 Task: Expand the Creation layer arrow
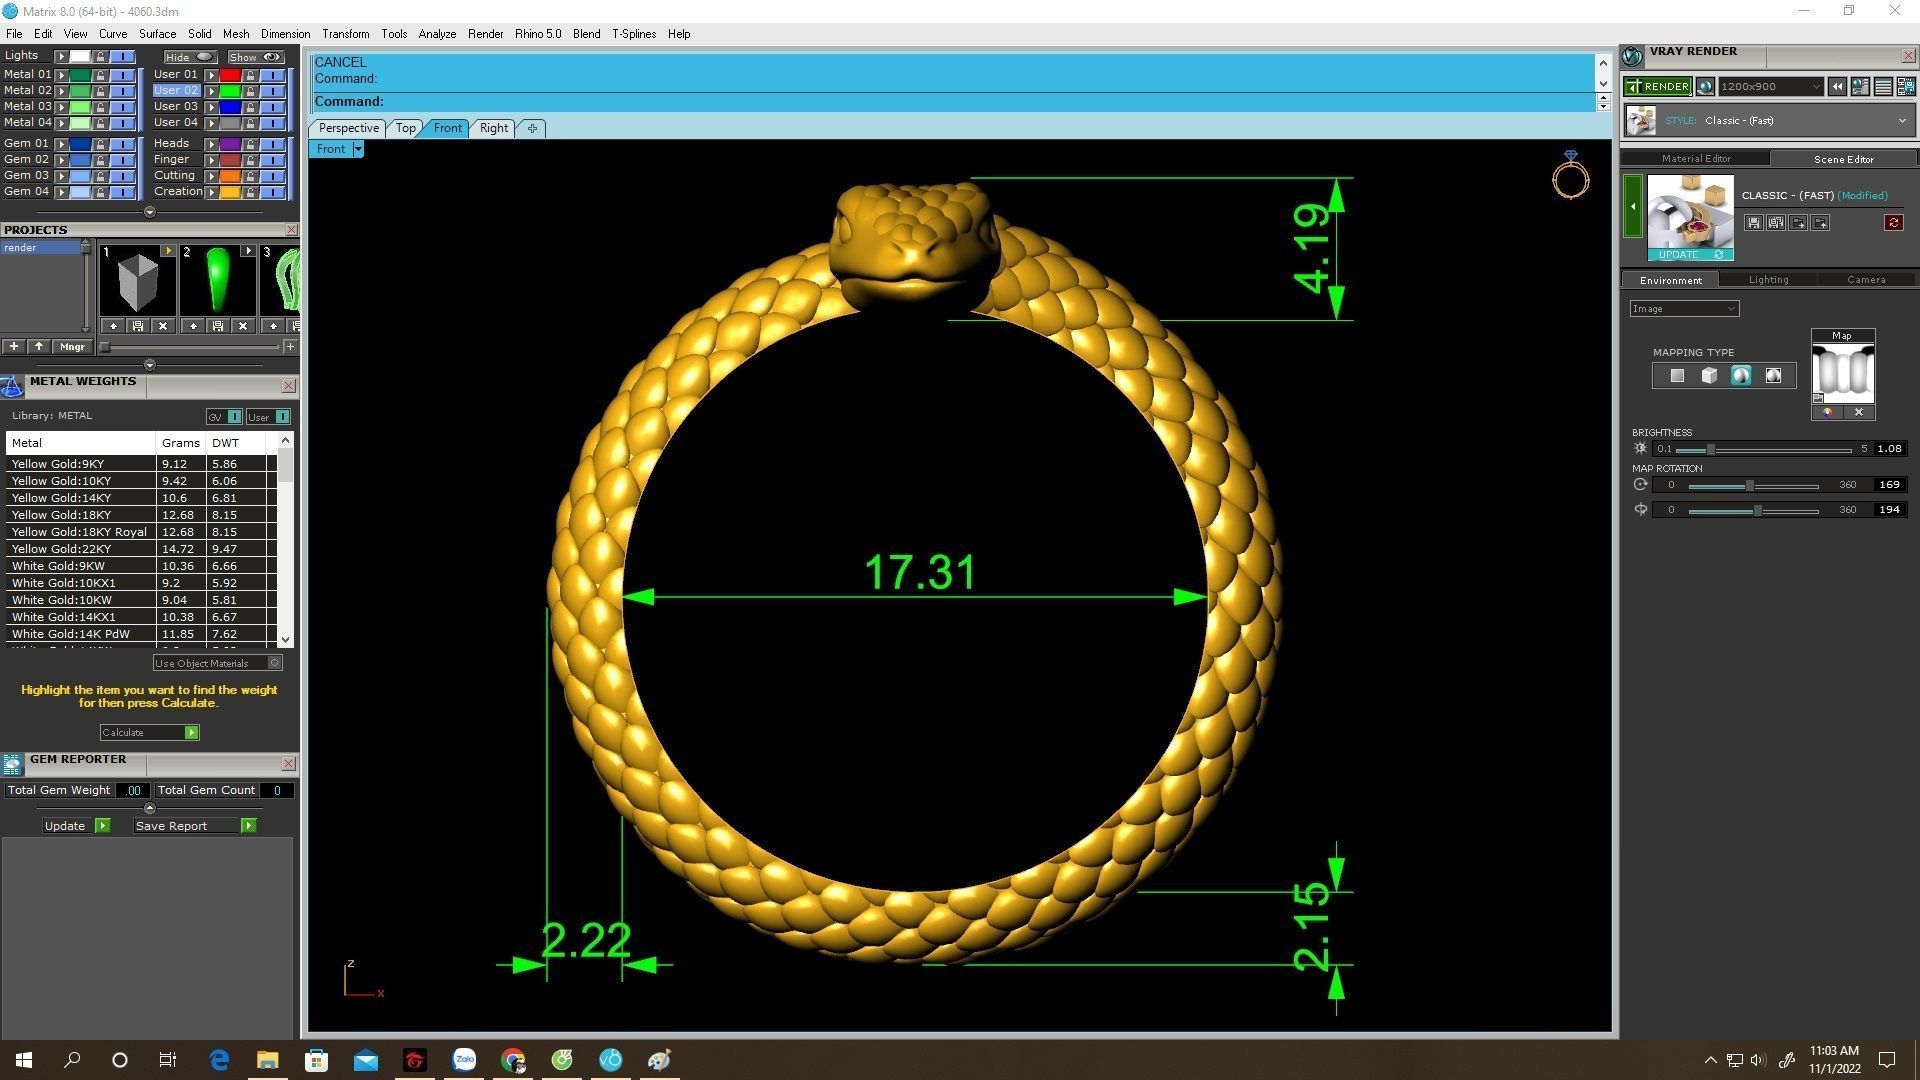(x=211, y=192)
